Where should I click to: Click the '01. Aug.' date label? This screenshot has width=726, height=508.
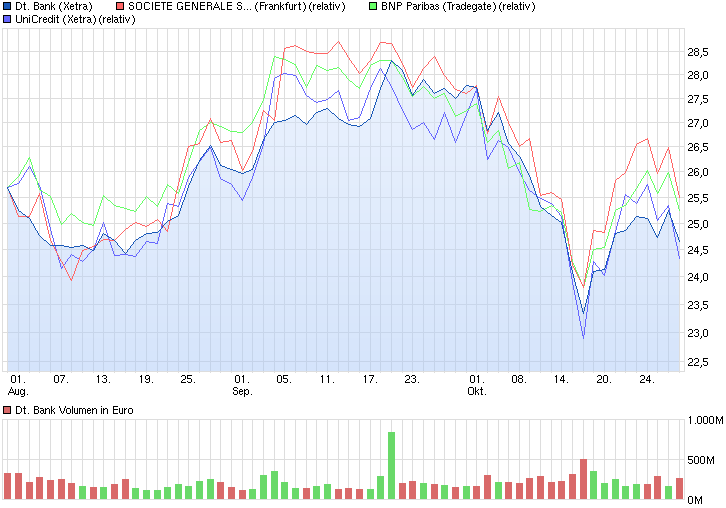[x=18, y=385]
